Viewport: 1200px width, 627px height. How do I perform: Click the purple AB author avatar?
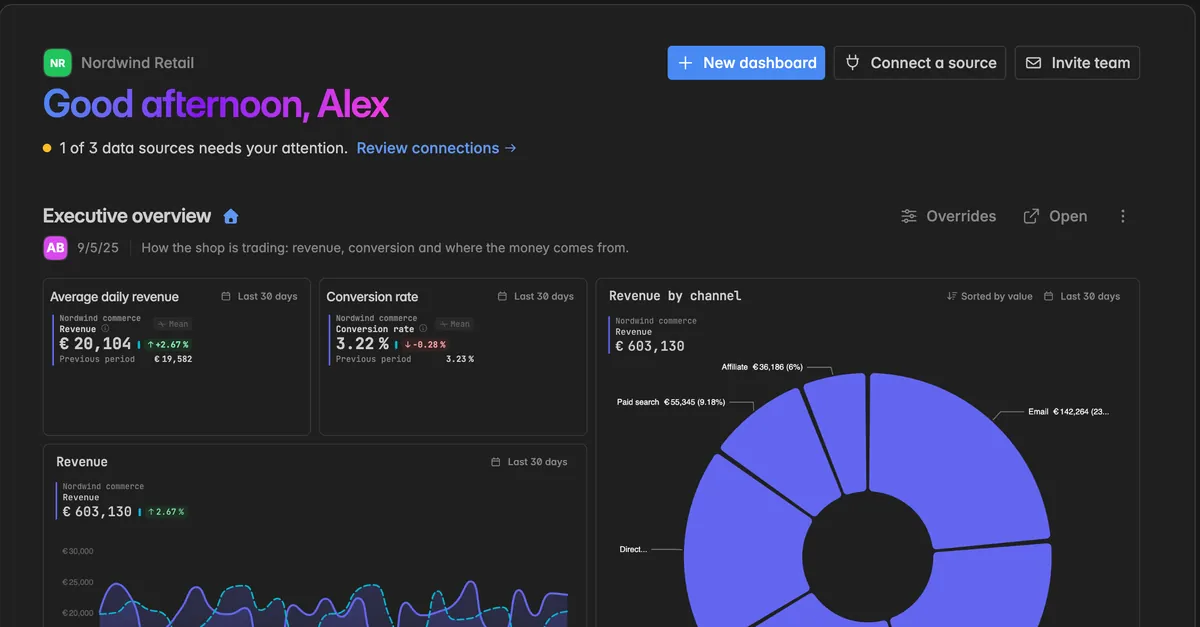click(55, 248)
